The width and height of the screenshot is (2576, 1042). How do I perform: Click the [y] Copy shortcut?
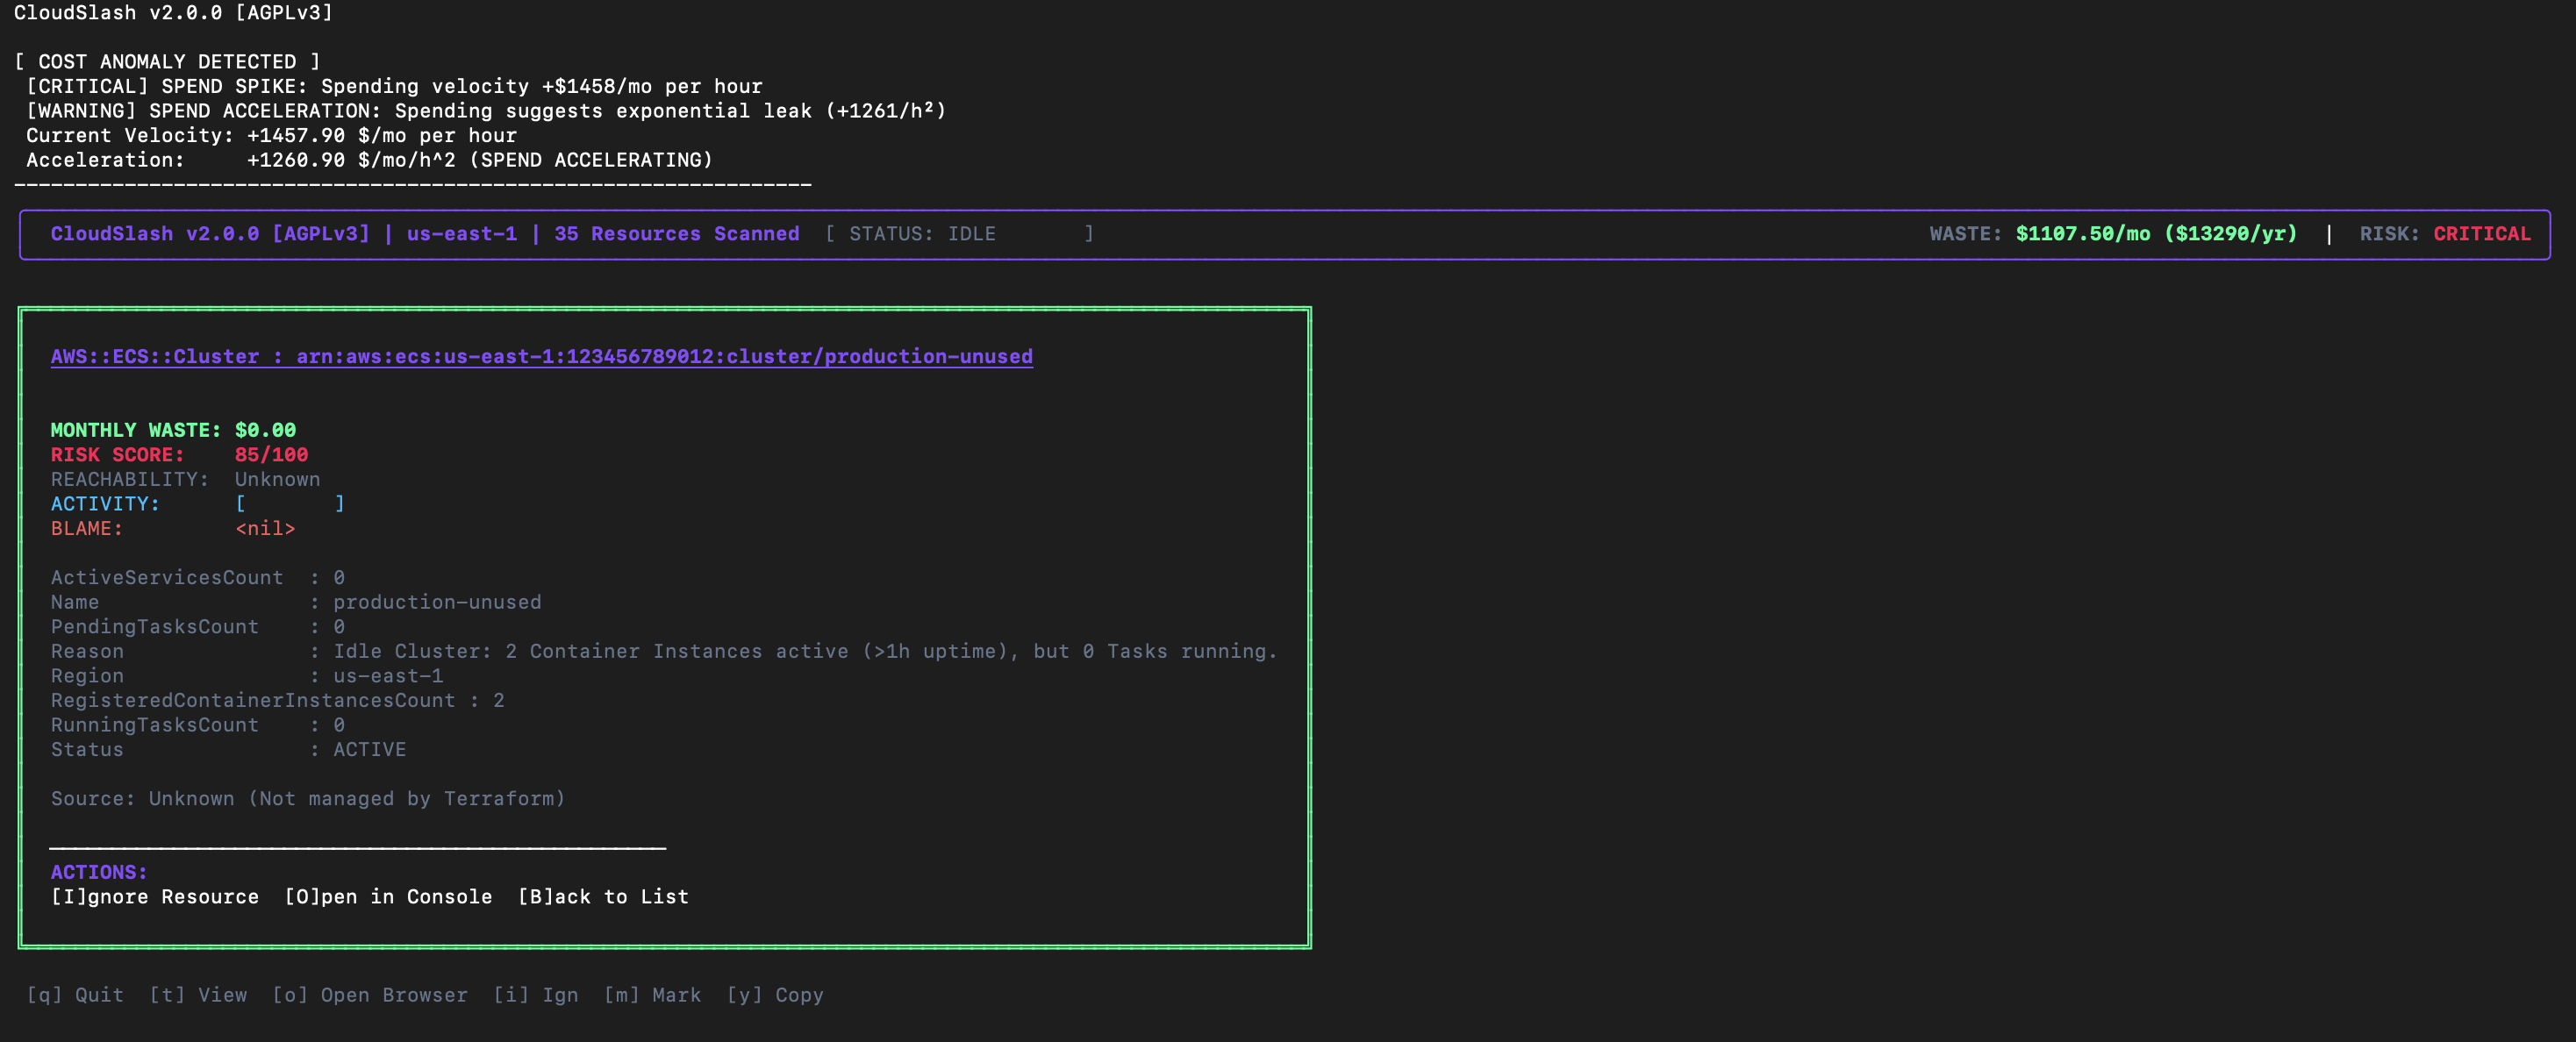(x=775, y=995)
